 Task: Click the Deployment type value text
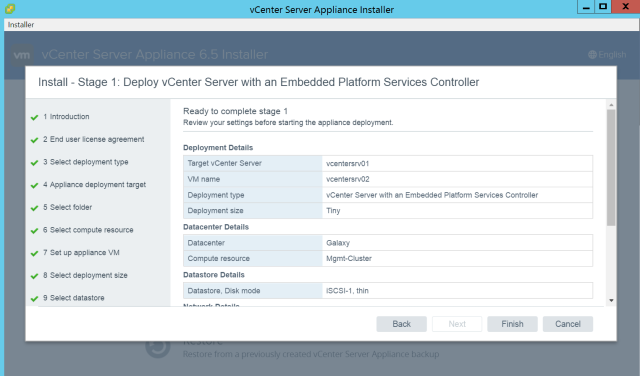pyautogui.click(x=432, y=195)
